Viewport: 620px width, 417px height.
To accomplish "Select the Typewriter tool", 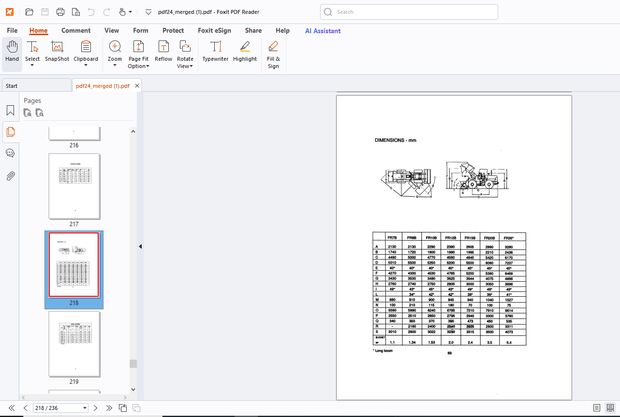I will (x=215, y=51).
